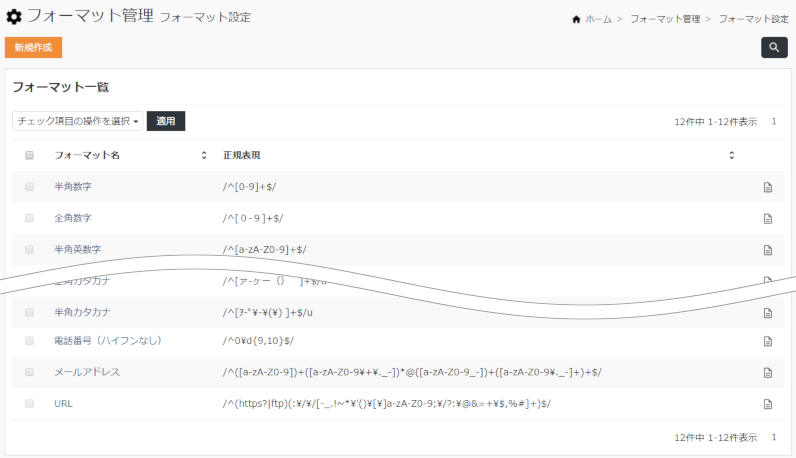Click the top 12件中 1-12件表示 count
The image size is (796, 458).
[x=715, y=122]
